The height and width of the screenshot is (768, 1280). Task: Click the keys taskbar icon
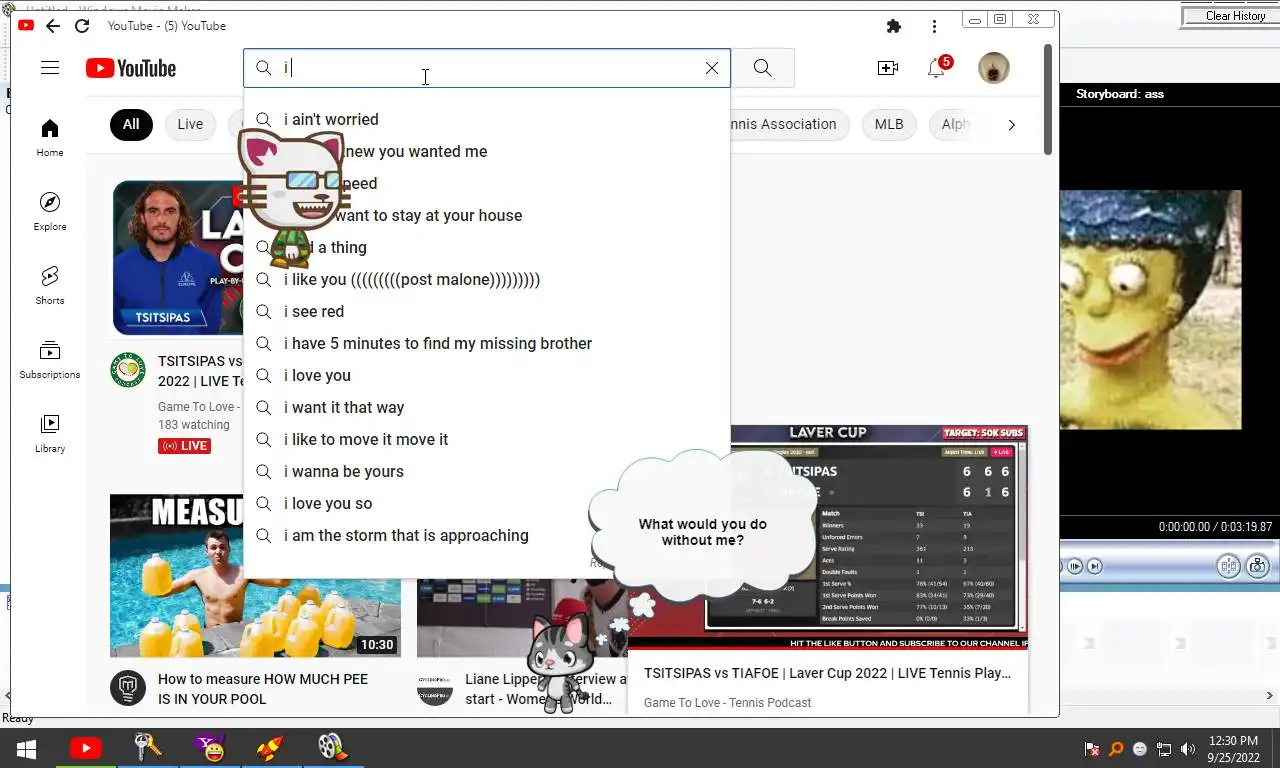pyautogui.click(x=148, y=748)
